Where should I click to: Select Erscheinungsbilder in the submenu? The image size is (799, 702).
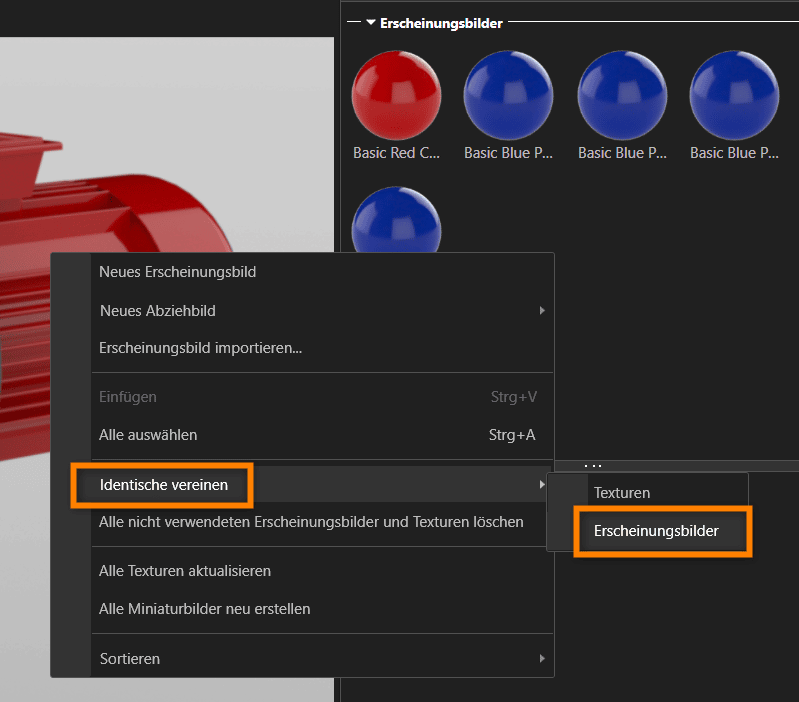coord(656,531)
